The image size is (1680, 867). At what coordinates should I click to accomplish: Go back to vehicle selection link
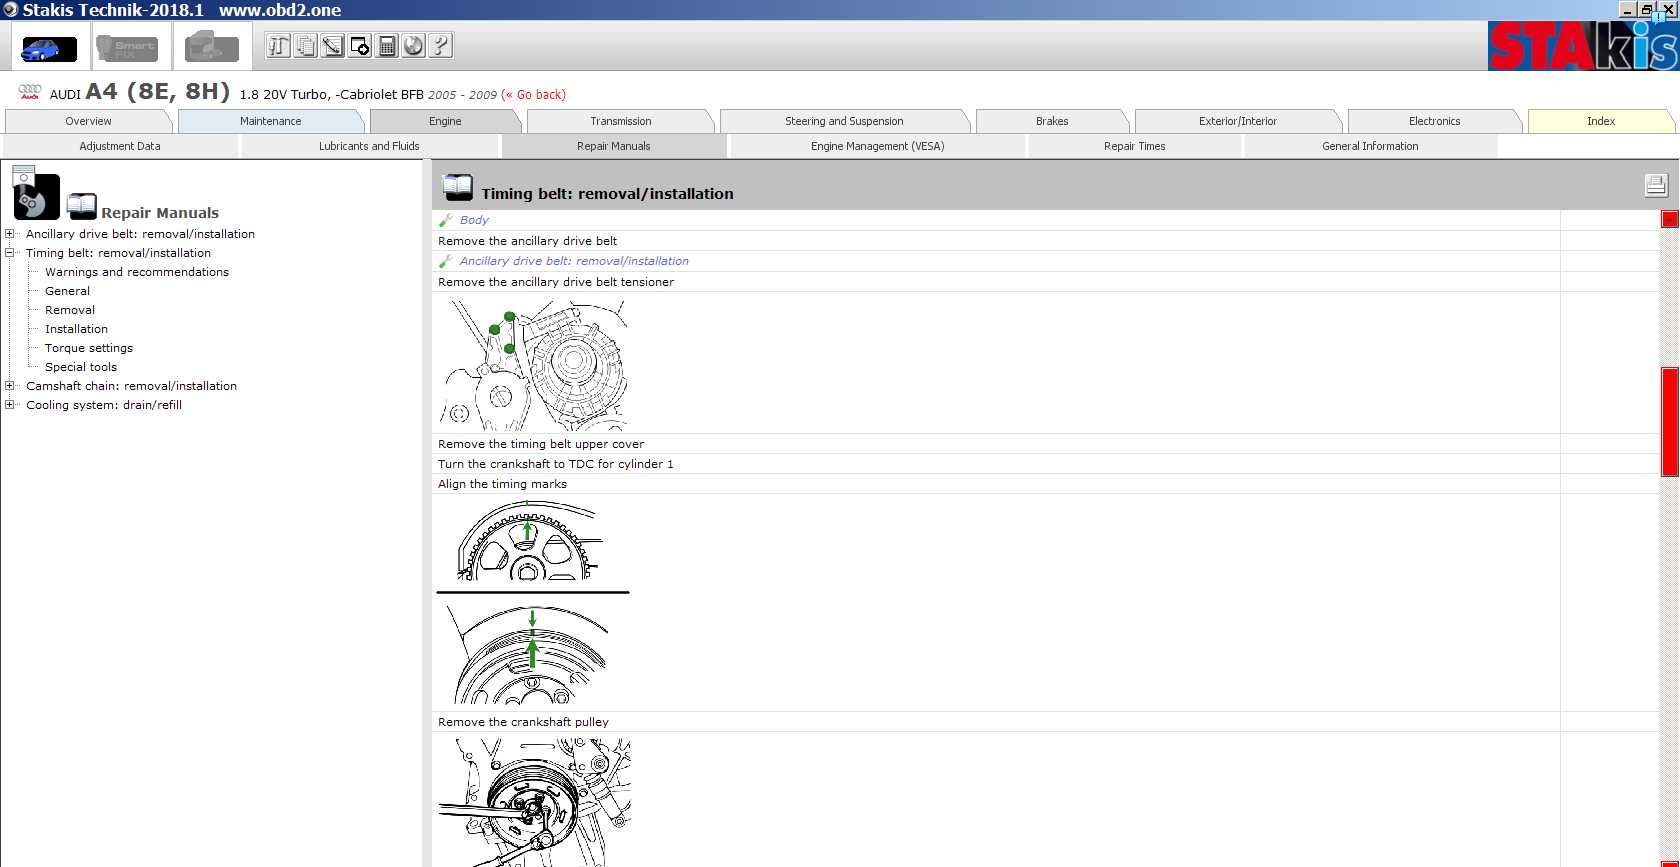(x=533, y=95)
